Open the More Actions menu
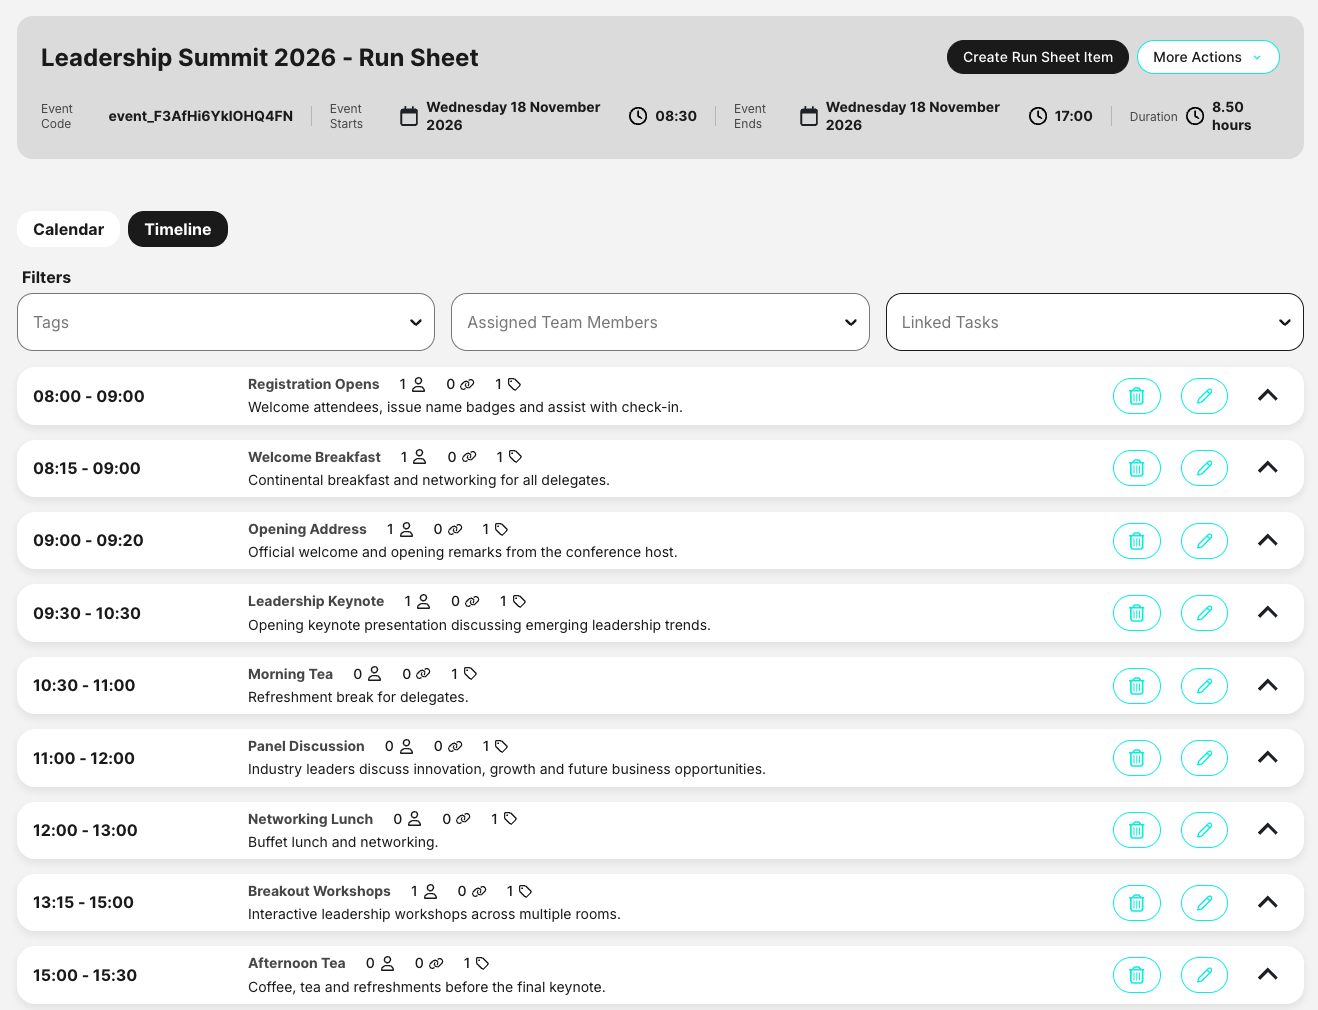Screen dimensions: 1318x1010 pos(1208,57)
